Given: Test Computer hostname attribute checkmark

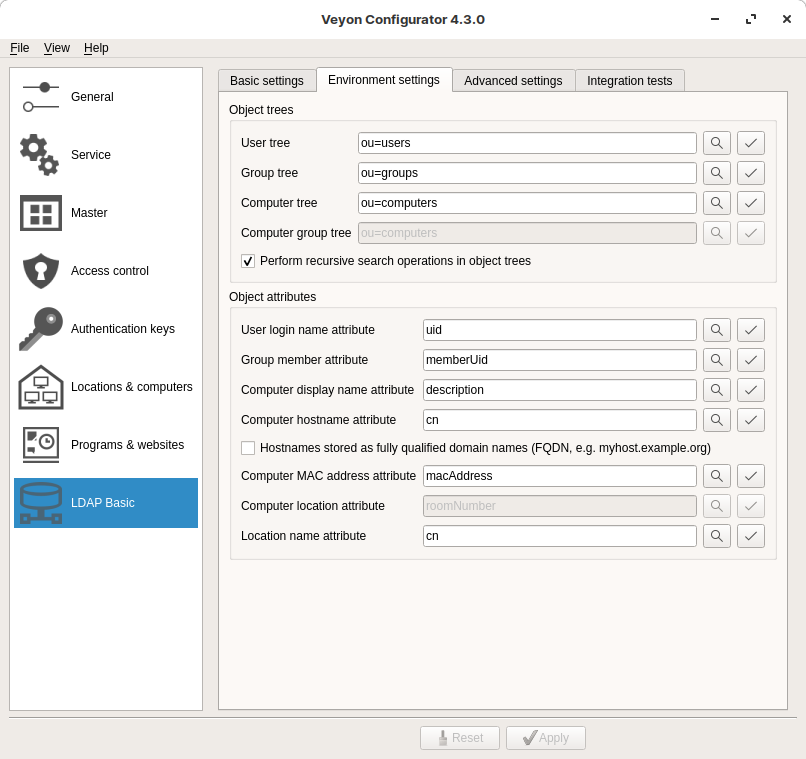Looking at the screenshot, I should 750,420.
